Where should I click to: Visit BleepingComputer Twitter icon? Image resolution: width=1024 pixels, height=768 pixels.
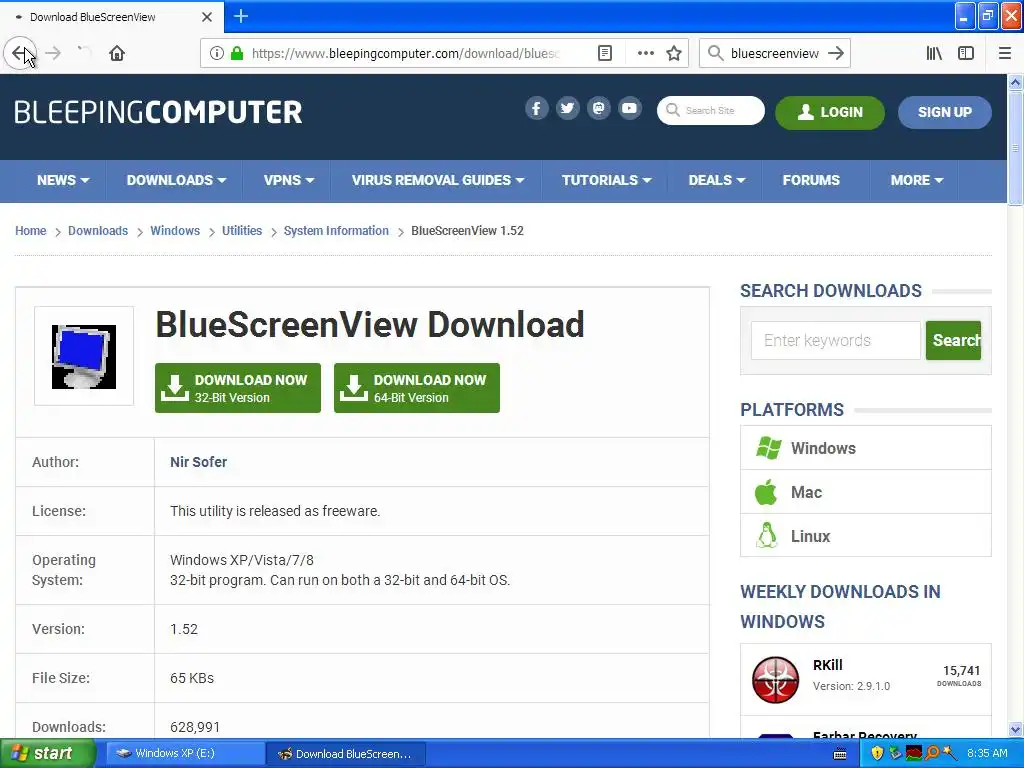[568, 108]
